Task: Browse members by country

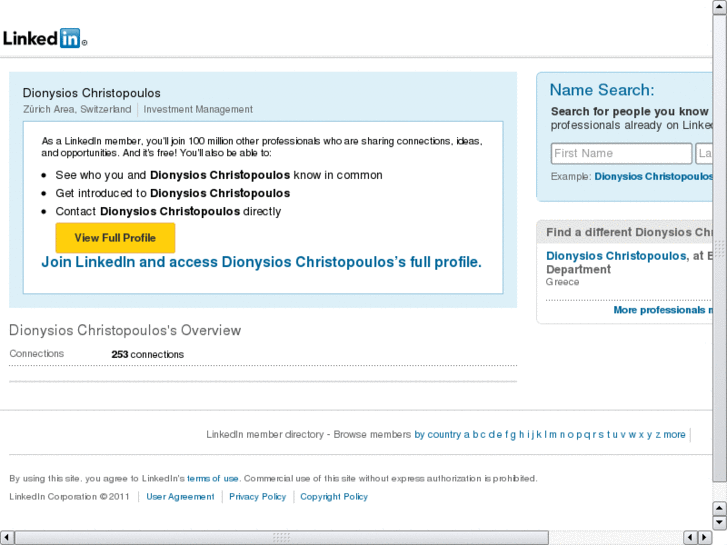Action: pyautogui.click(x=438, y=435)
